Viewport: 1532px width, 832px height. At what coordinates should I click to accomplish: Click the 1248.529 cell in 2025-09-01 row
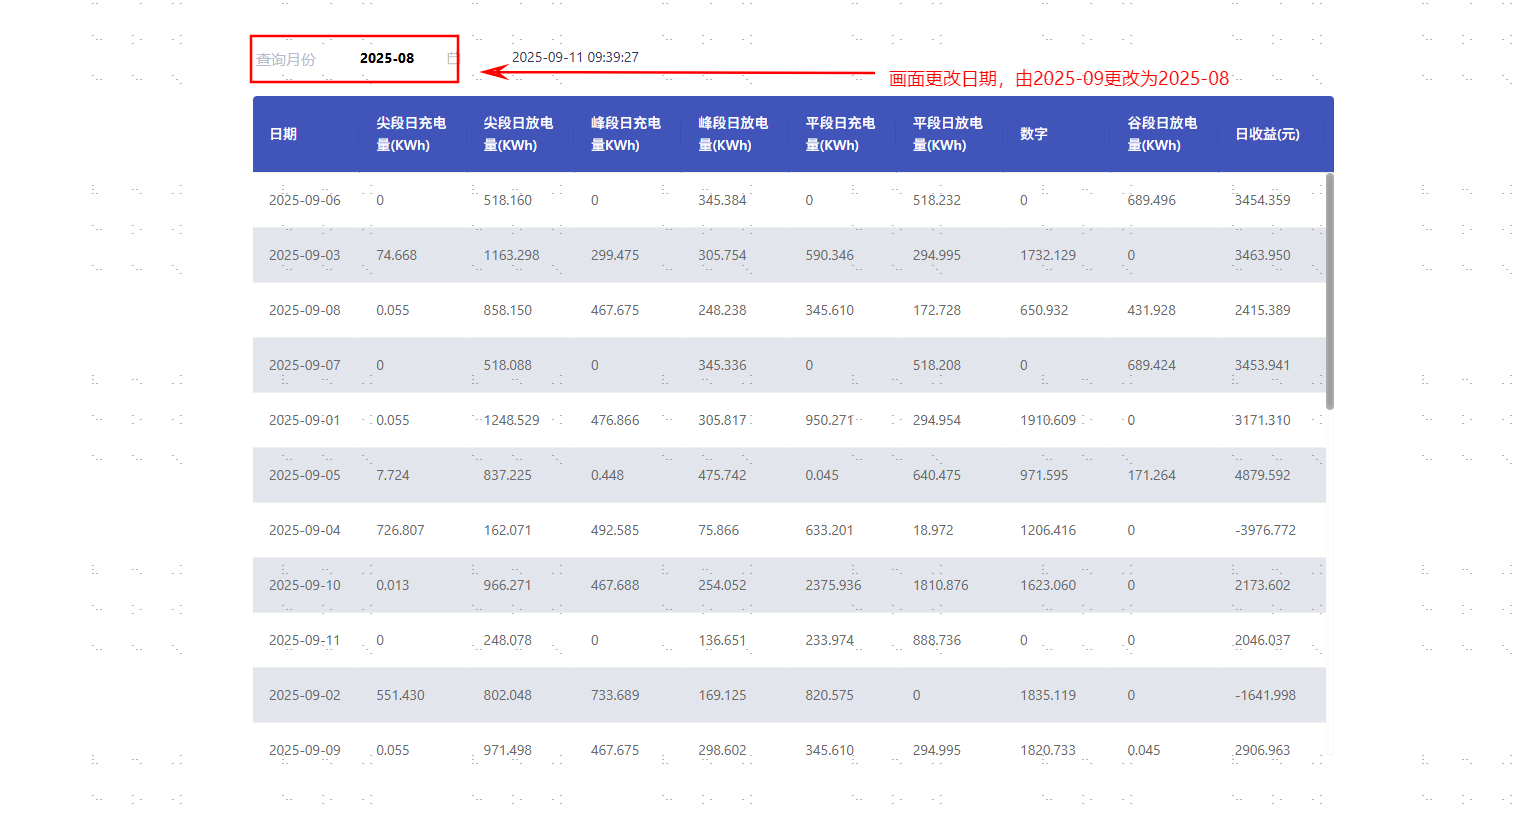[511, 420]
